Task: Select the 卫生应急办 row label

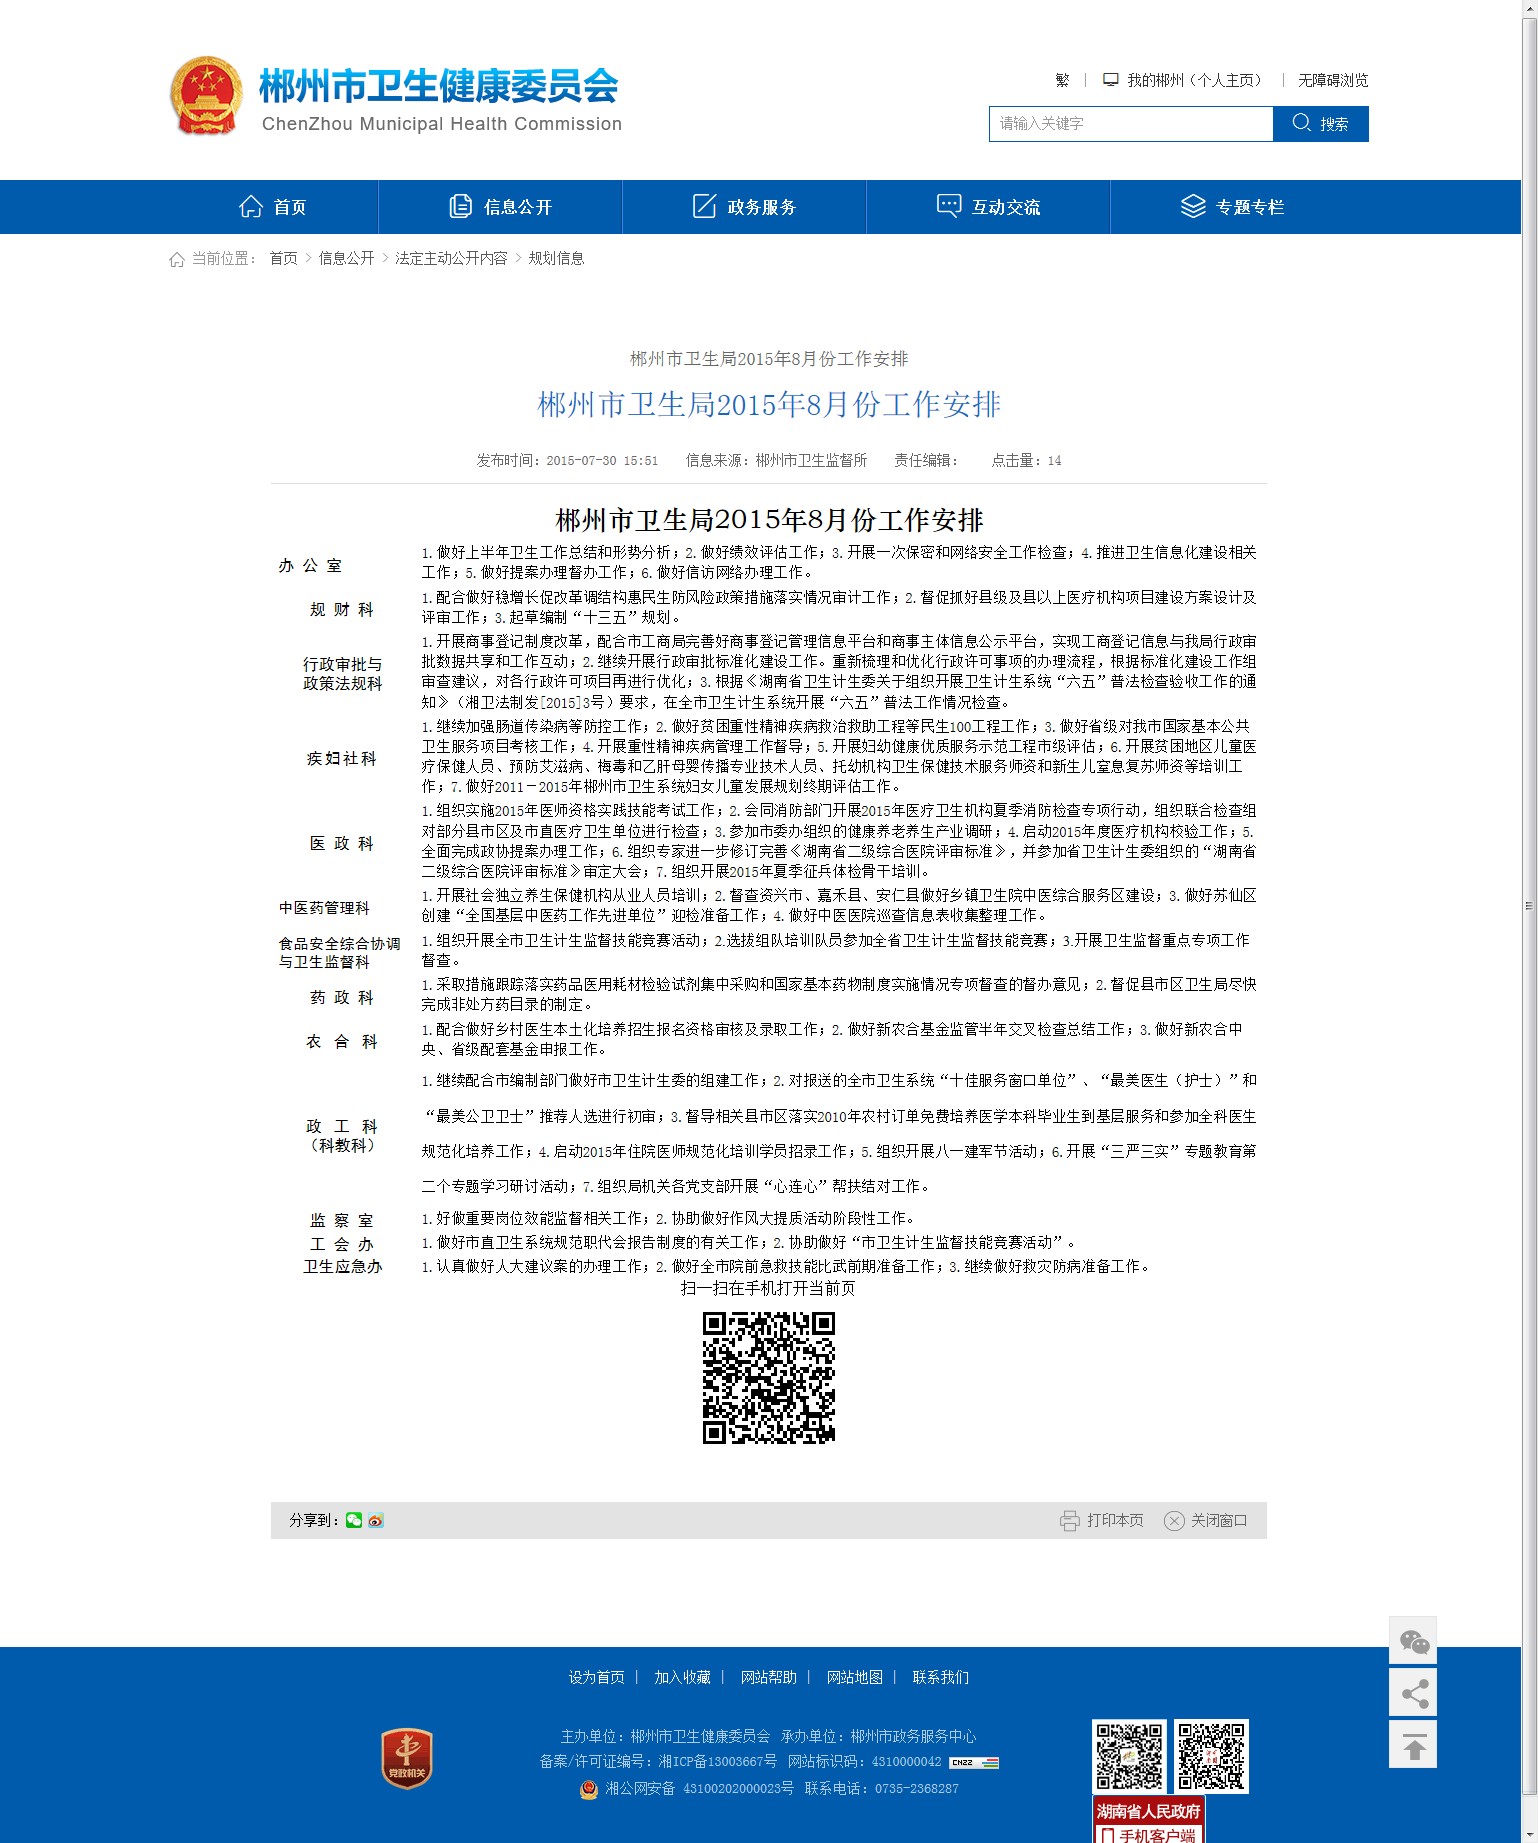Action: pos(343,1267)
